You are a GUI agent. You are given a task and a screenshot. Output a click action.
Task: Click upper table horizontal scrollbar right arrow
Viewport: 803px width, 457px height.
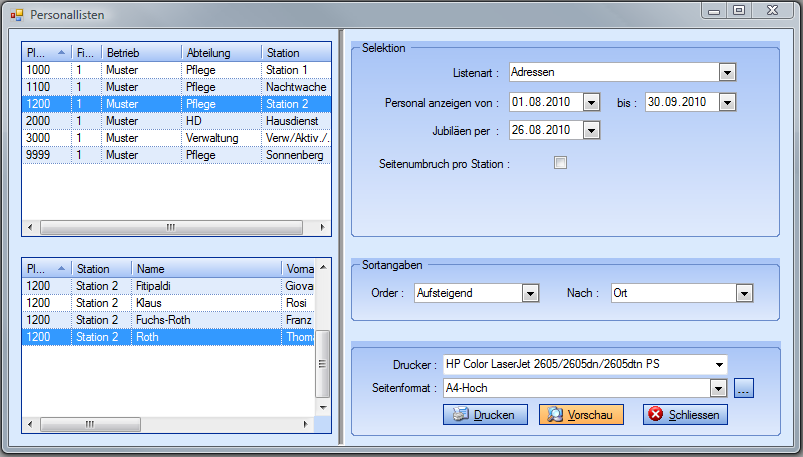point(323,228)
